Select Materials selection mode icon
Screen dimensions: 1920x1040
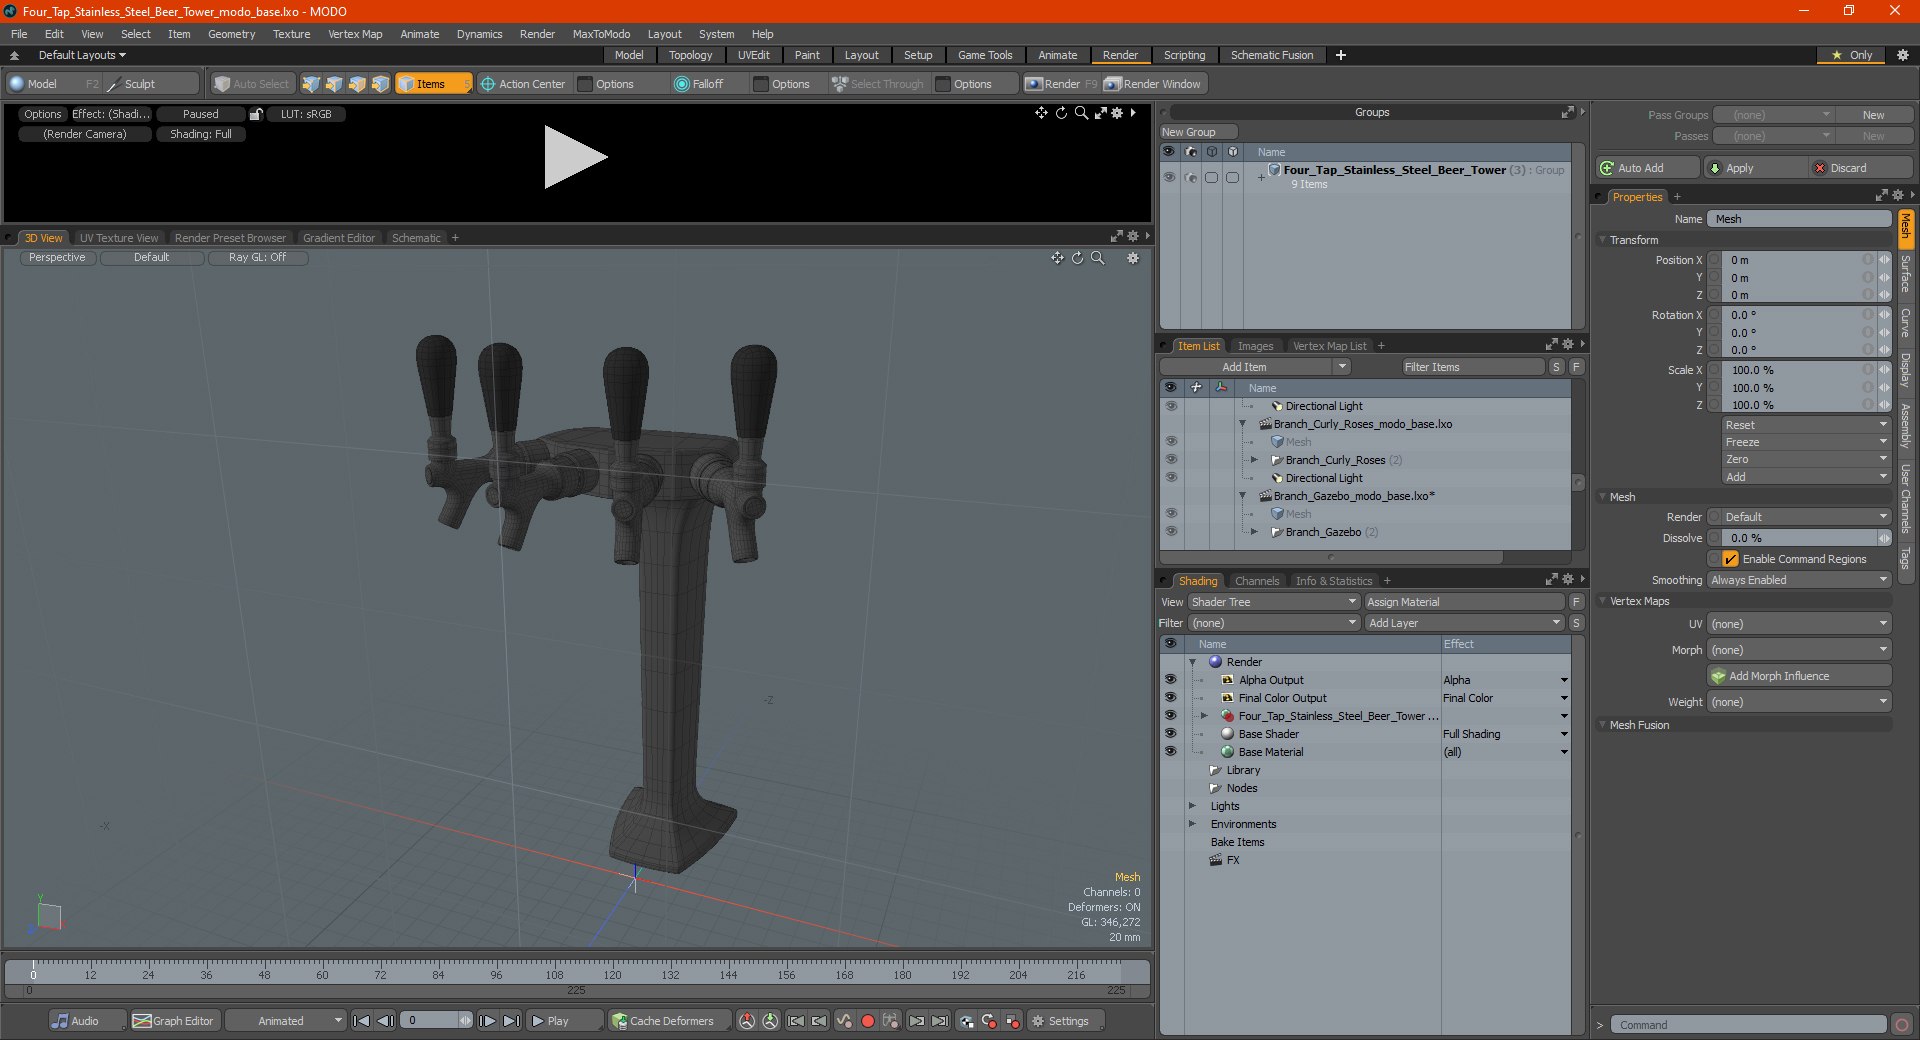click(x=380, y=84)
